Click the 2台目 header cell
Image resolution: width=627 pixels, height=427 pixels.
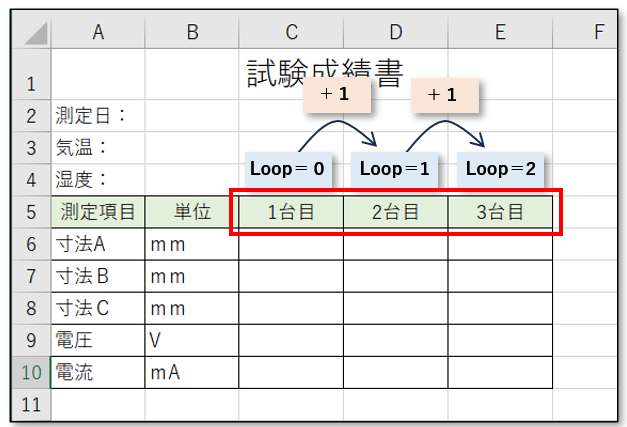coord(395,212)
